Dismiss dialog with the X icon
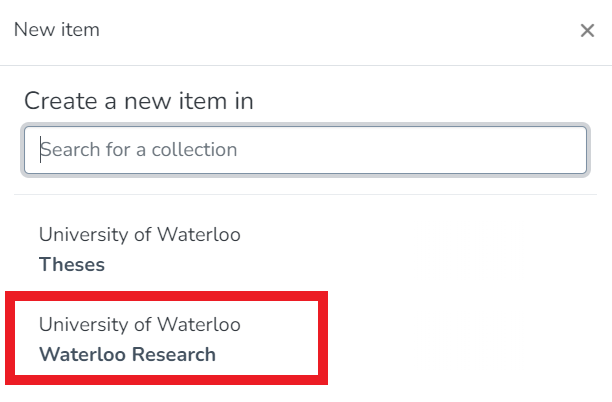Viewport: 612px width, 402px height. point(587,30)
